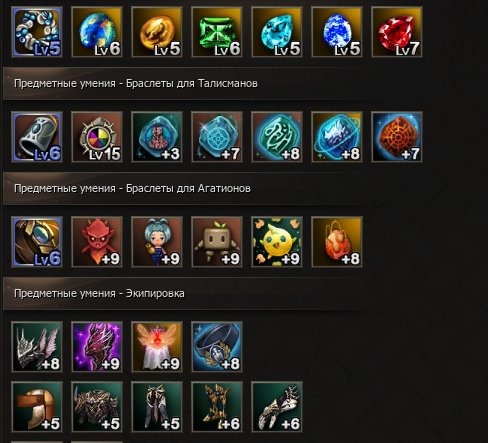The height and width of the screenshot is (443, 488).
Task: Click the blue-haired girl +9 agathion
Action: [x=157, y=242]
